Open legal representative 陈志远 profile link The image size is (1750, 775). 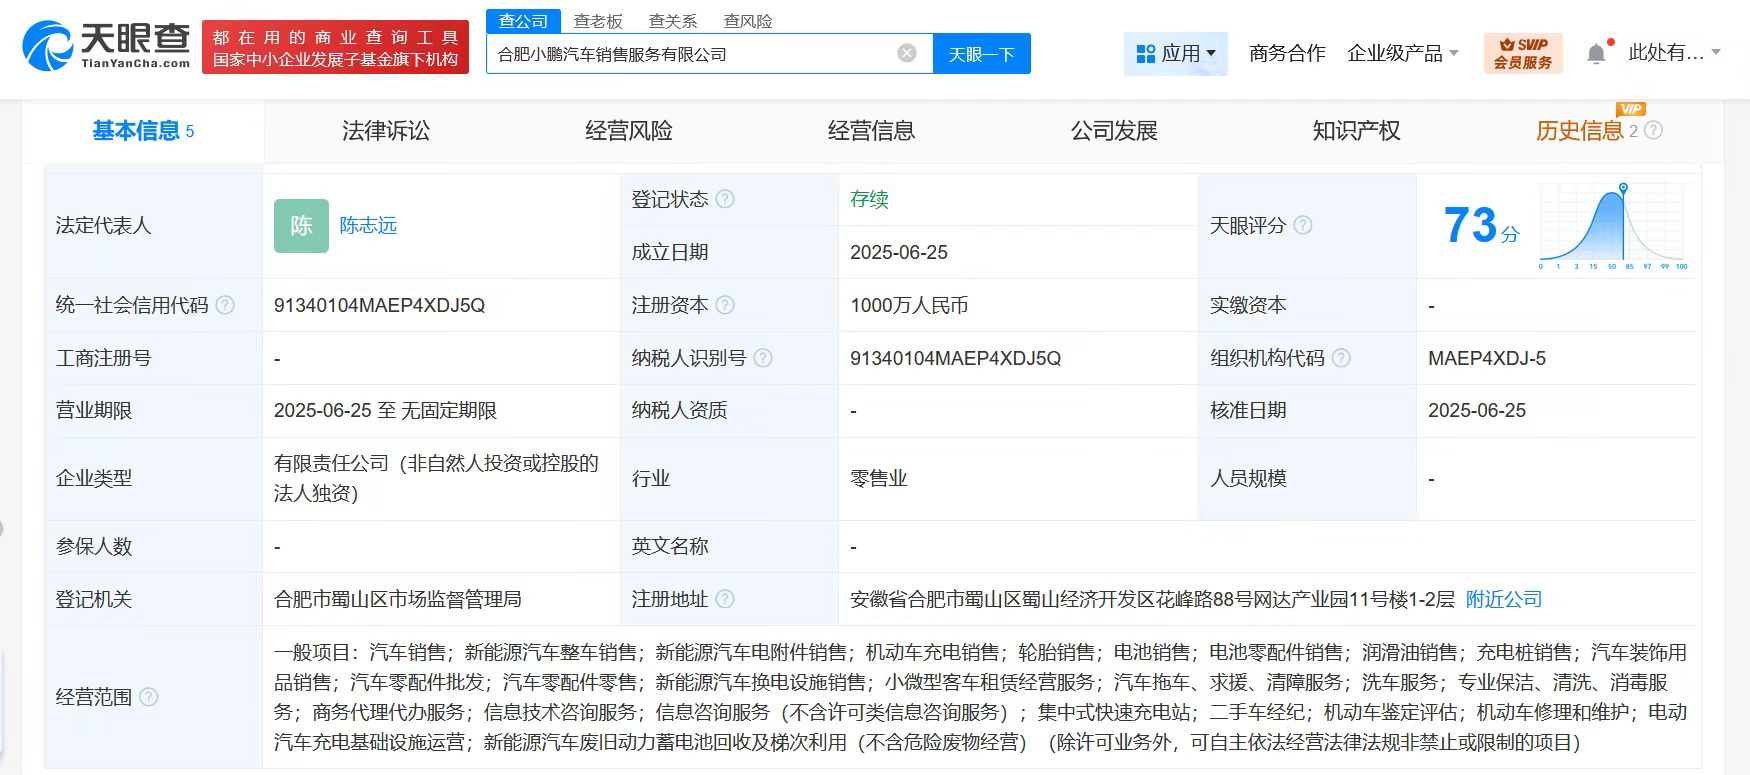pyautogui.click(x=368, y=225)
